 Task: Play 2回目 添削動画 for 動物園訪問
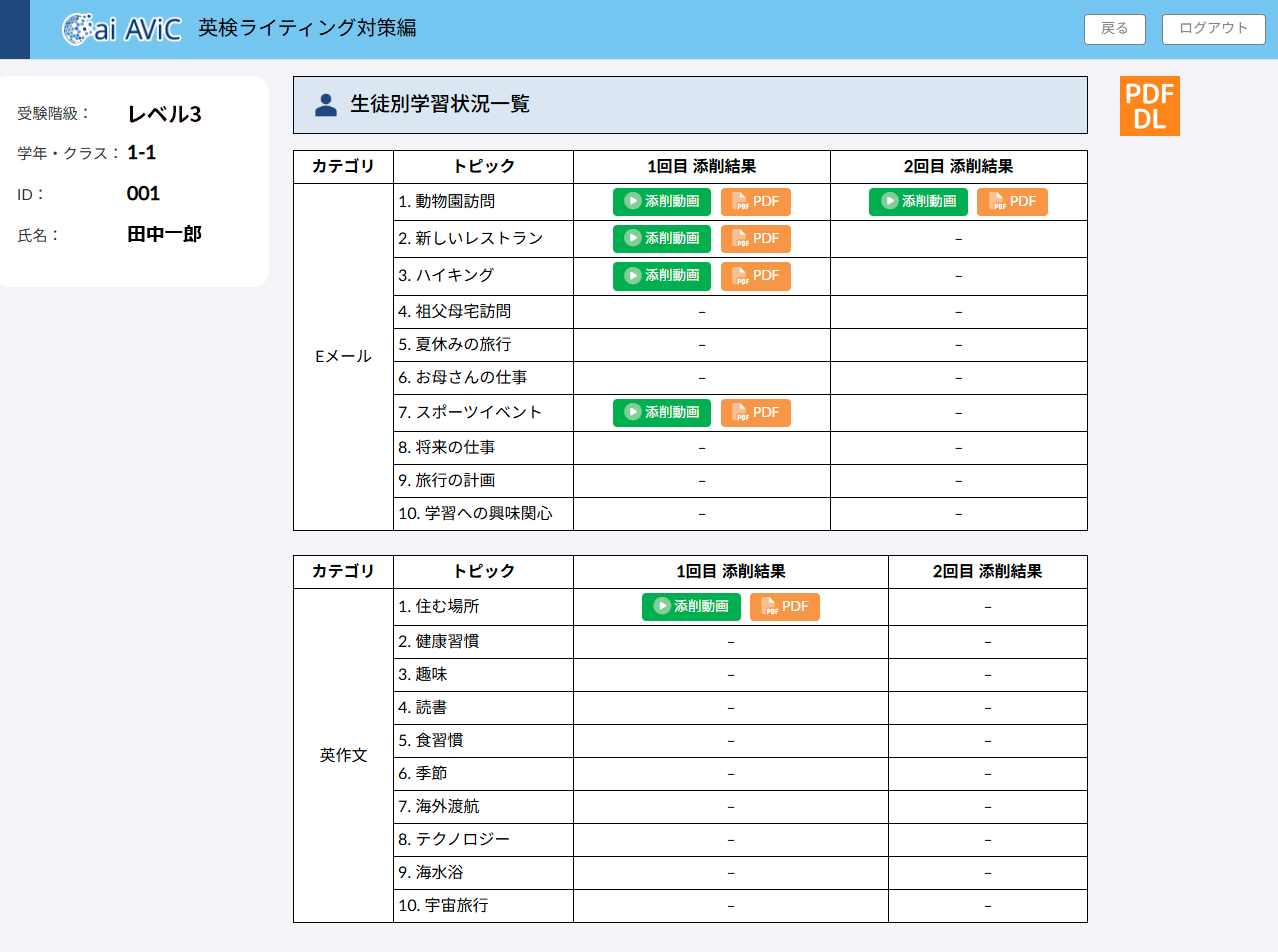(918, 202)
